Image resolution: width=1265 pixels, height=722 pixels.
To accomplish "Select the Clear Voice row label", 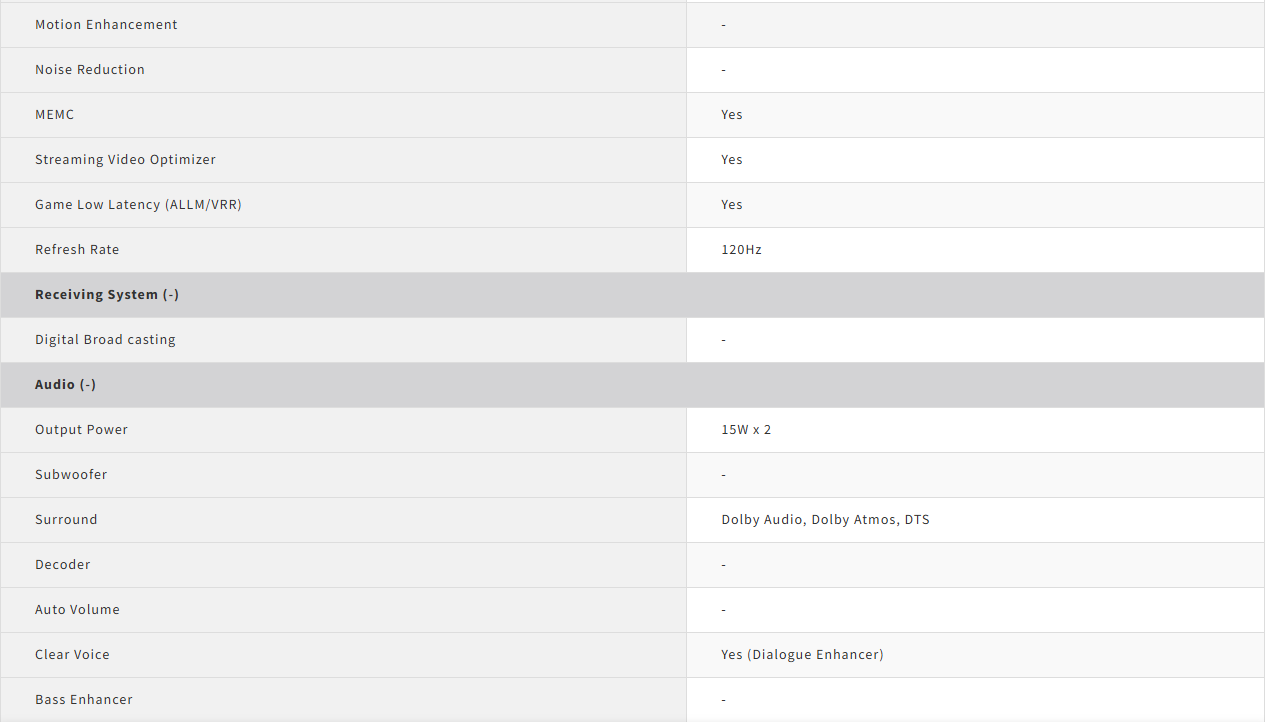I will click(72, 655).
